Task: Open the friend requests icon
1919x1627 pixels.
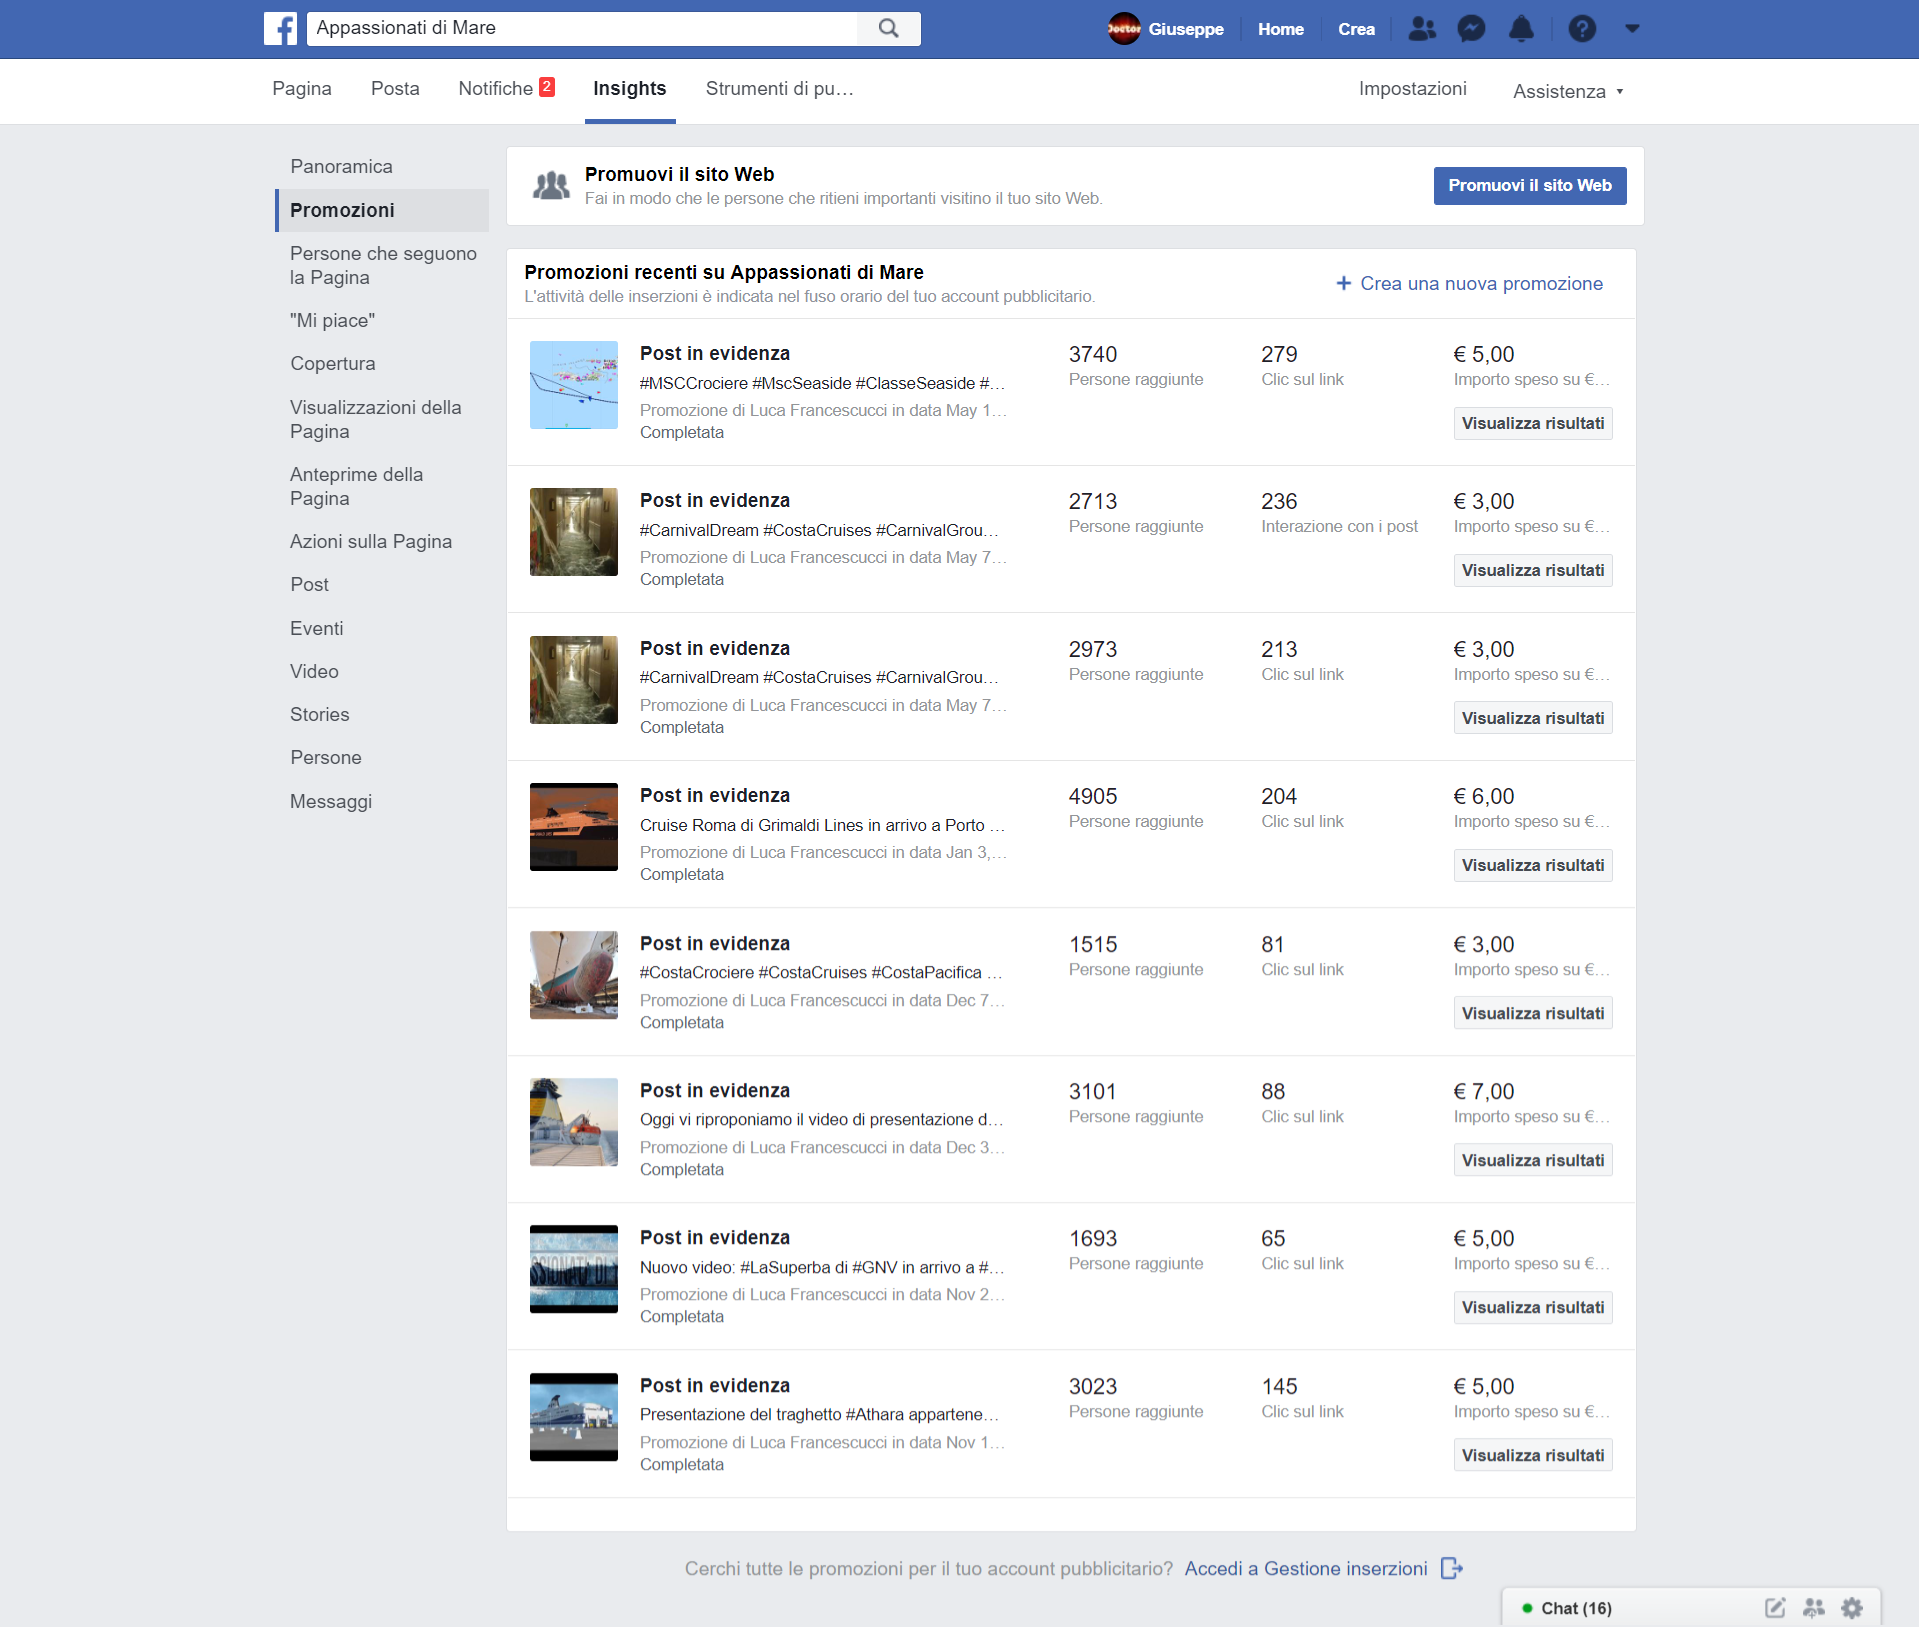Action: point(1421,29)
